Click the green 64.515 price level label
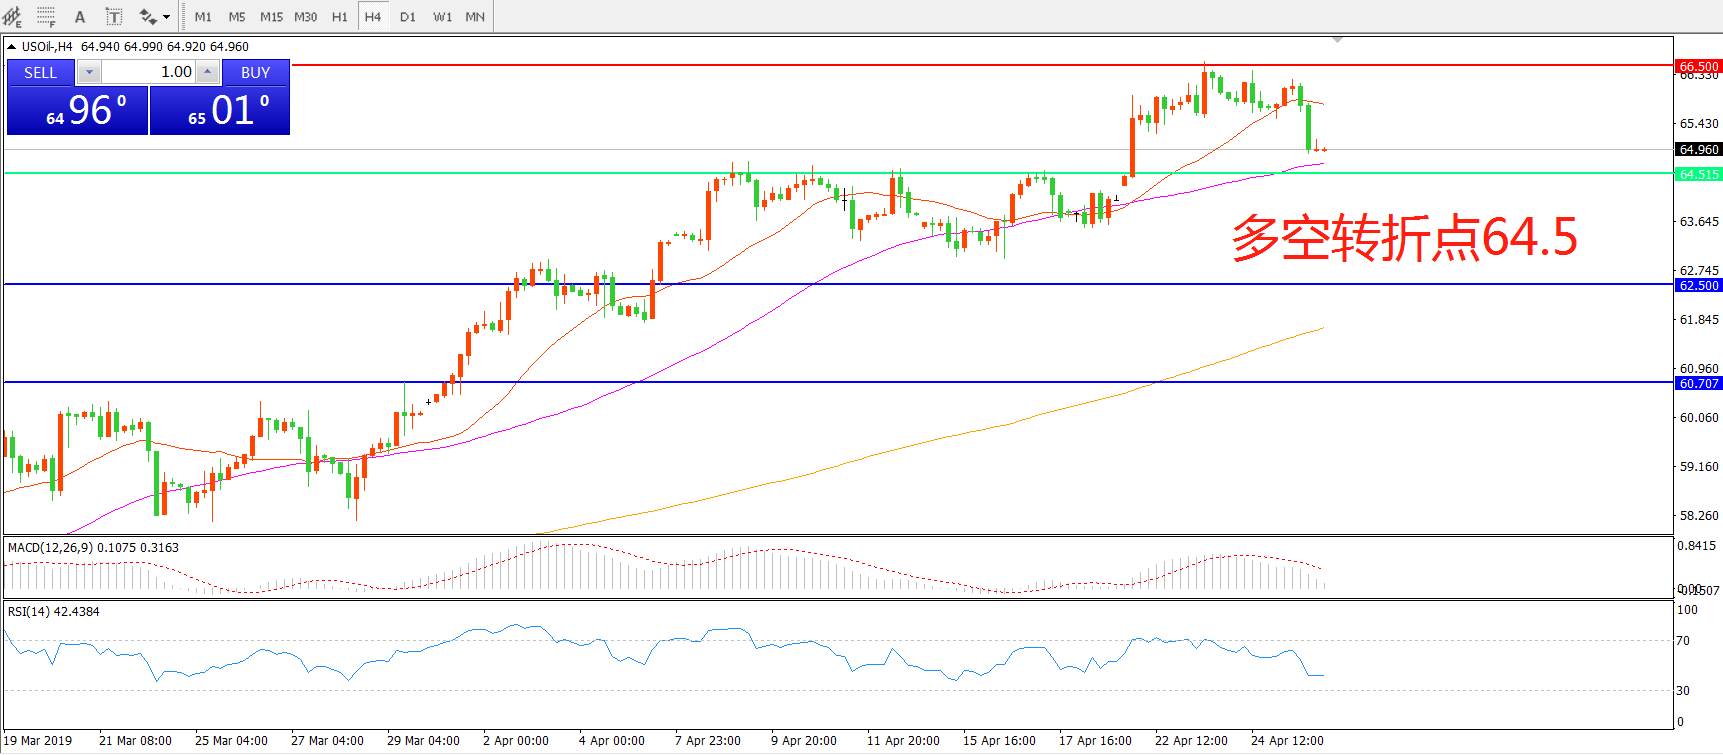The width and height of the screenshot is (1723, 755). 1698,174
